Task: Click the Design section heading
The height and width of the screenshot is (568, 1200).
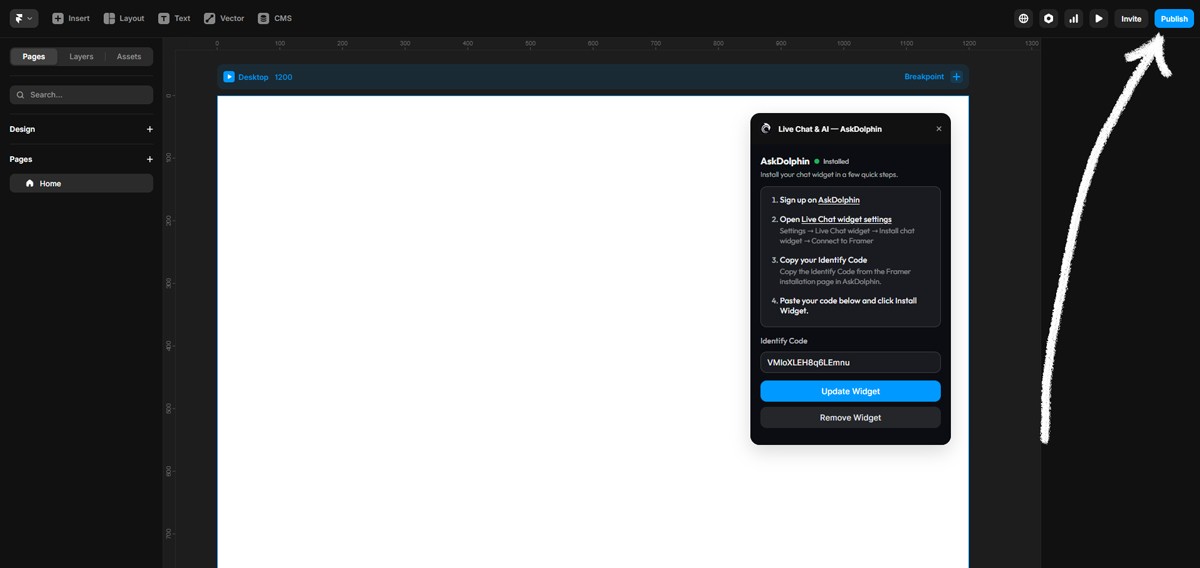Action: pos(22,129)
